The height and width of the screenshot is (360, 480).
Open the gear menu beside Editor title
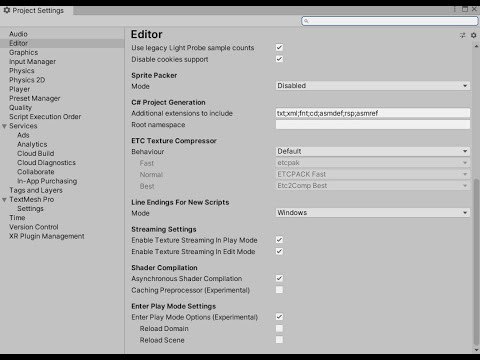473,35
